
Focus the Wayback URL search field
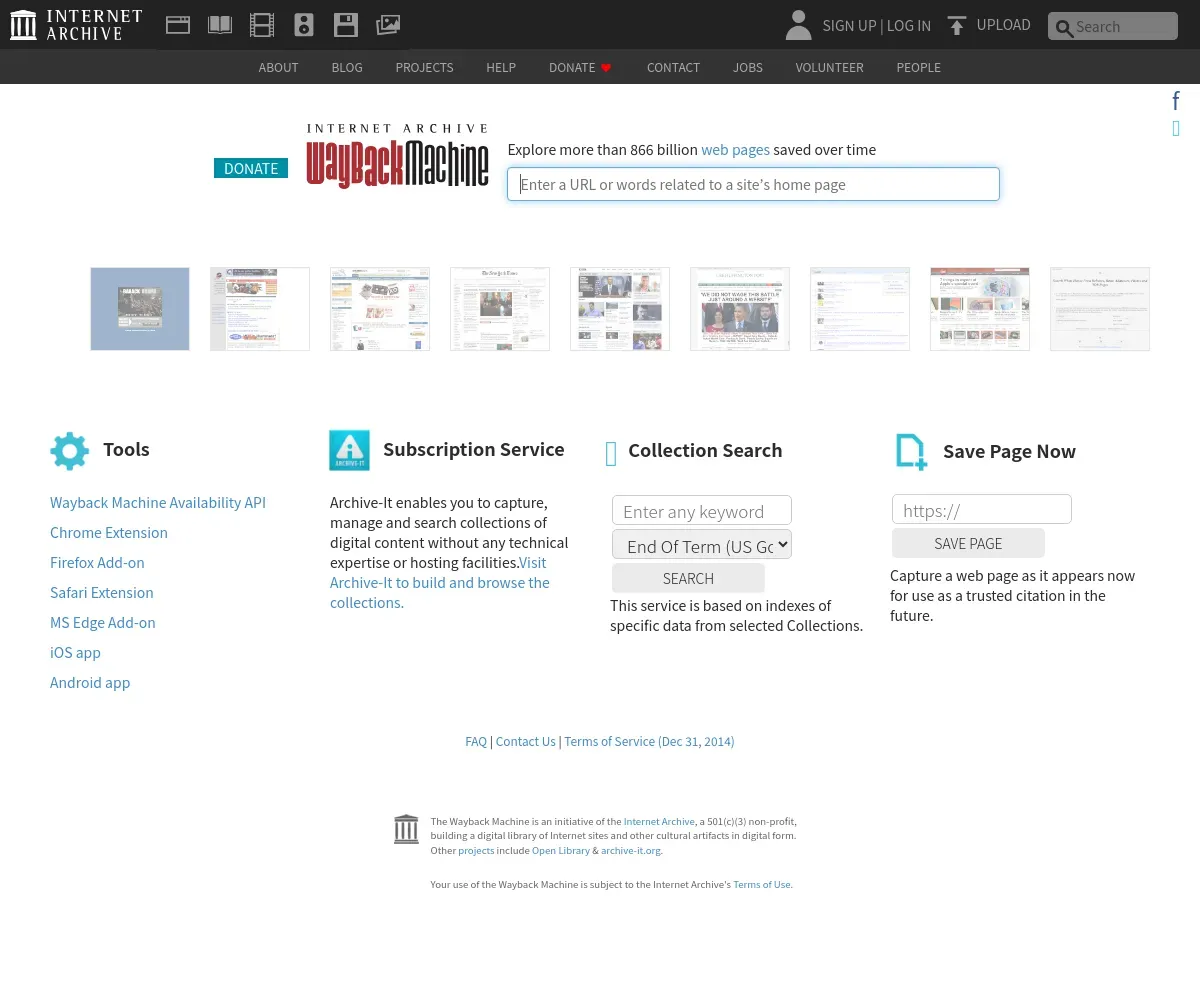[x=753, y=184]
